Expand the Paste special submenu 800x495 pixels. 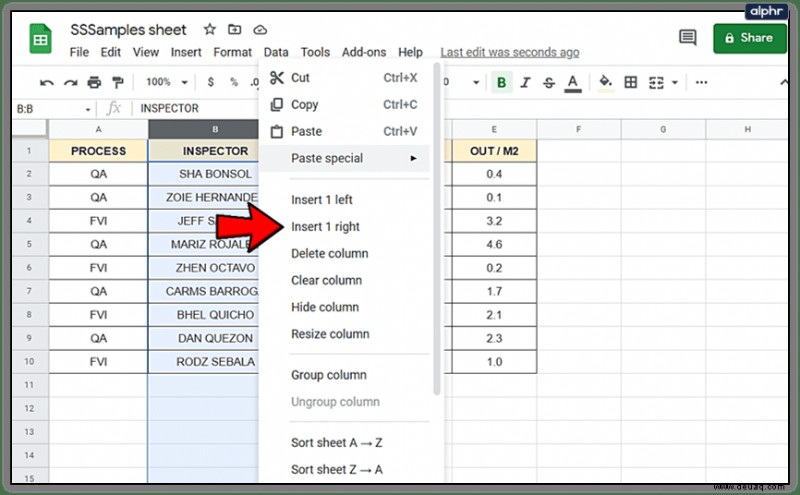344,158
